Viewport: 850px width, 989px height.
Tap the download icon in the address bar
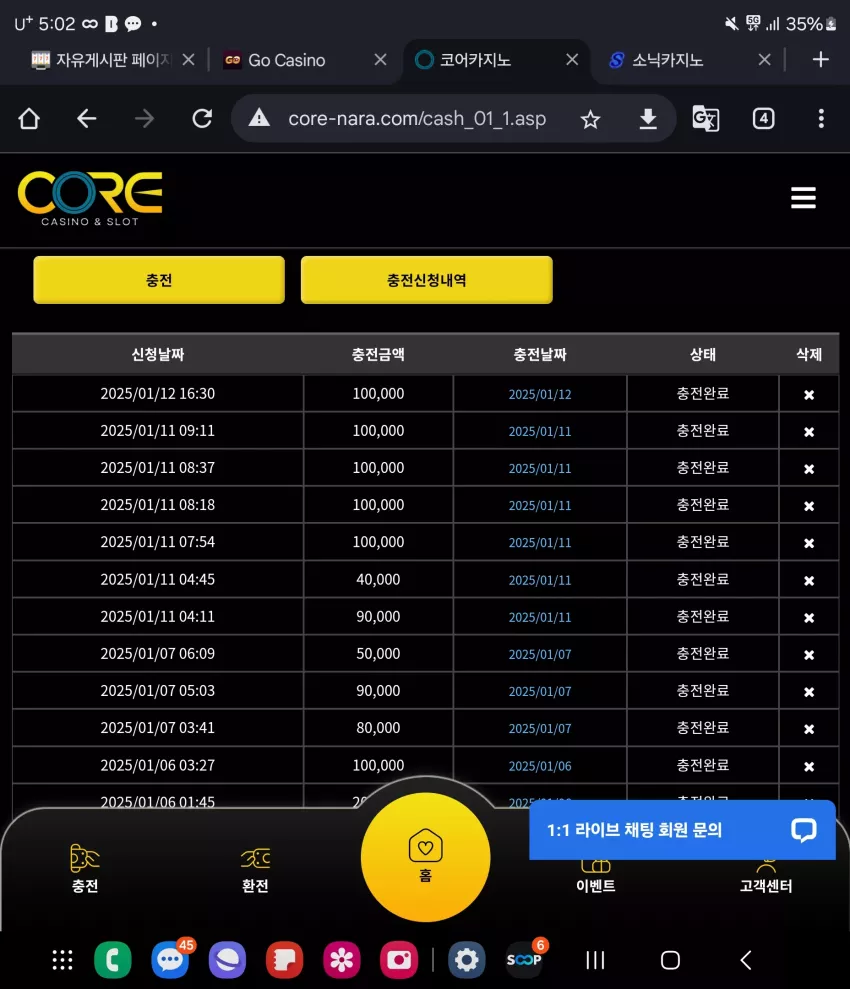pos(648,119)
